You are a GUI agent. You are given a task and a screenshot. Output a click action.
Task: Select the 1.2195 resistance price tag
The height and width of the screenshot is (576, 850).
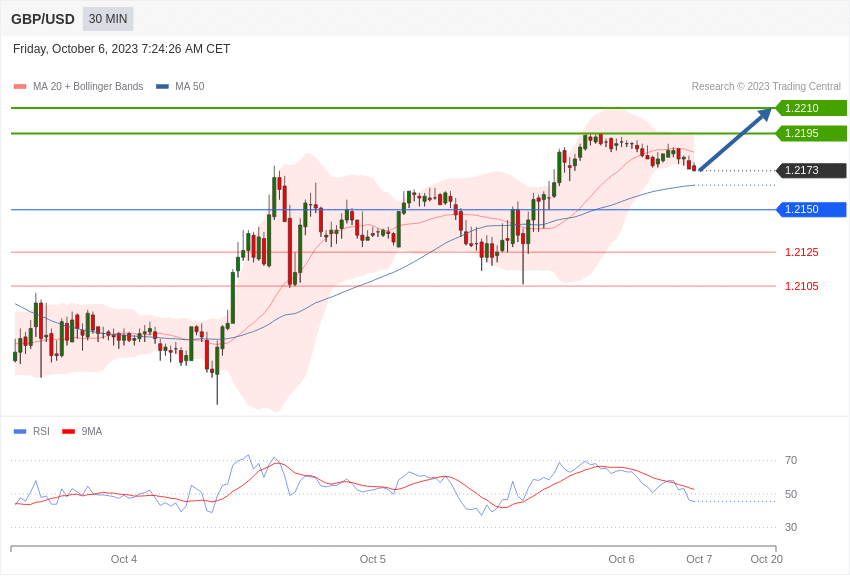click(811, 133)
